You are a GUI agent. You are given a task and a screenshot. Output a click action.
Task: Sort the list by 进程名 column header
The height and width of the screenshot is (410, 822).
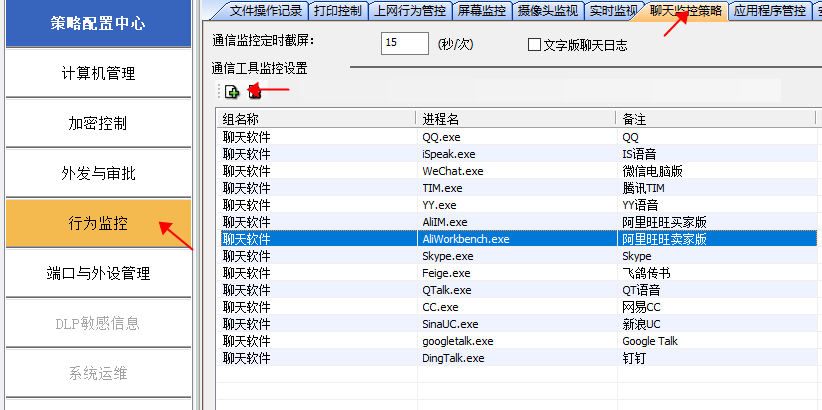[x=515, y=119]
